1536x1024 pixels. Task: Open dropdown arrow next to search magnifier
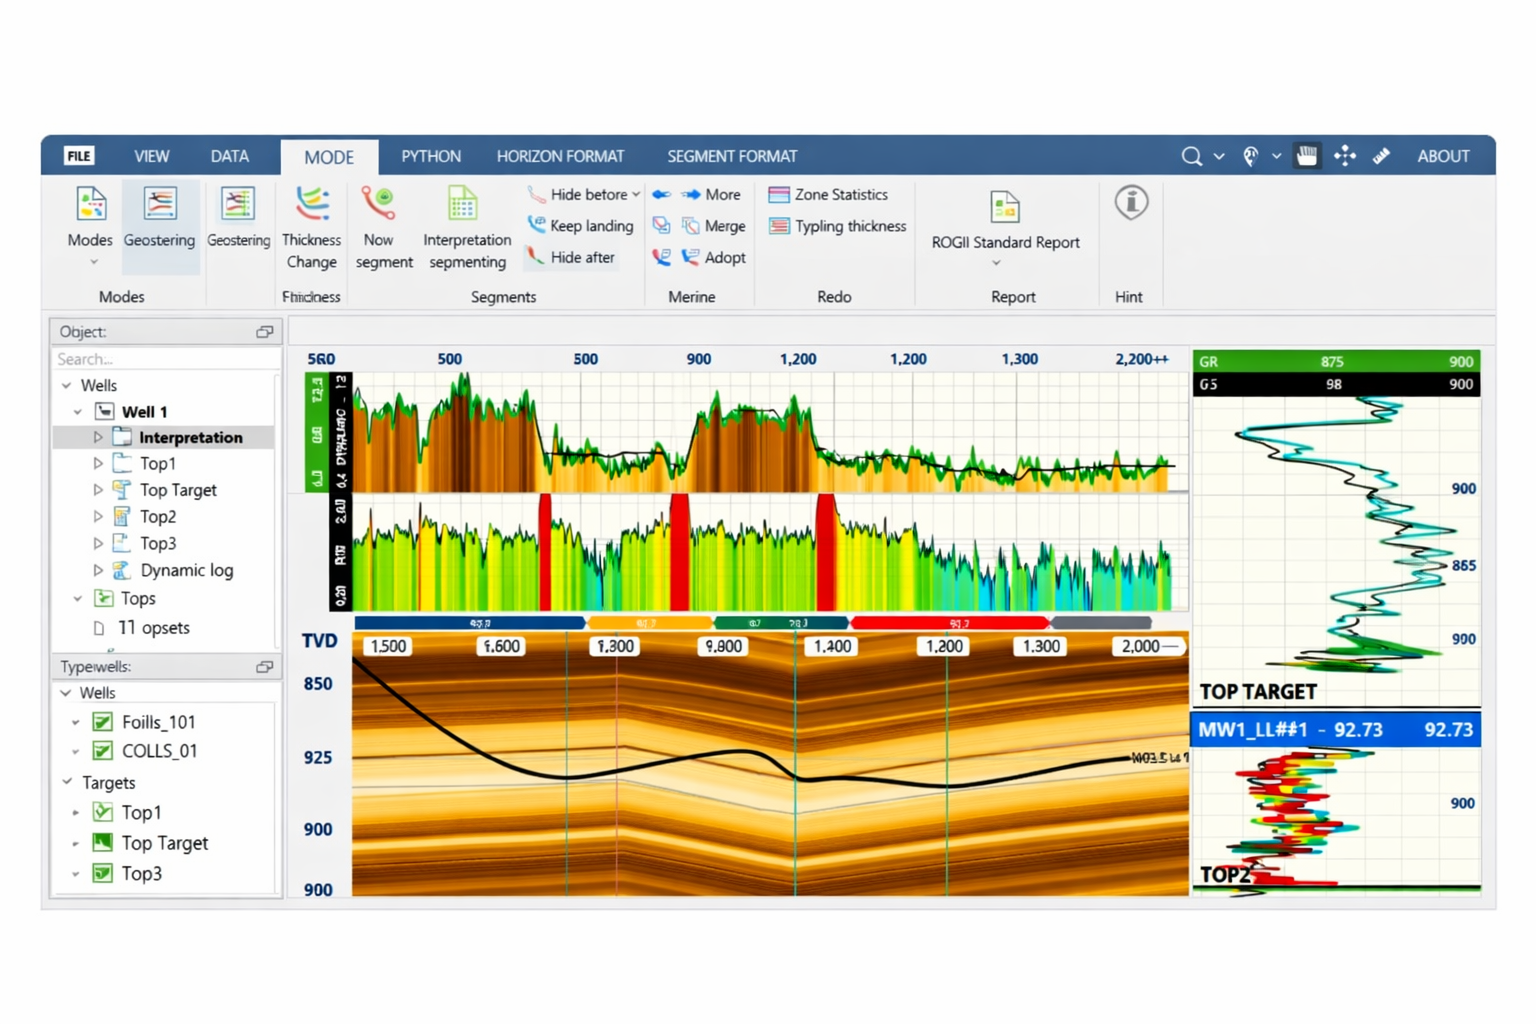pos(1219,157)
